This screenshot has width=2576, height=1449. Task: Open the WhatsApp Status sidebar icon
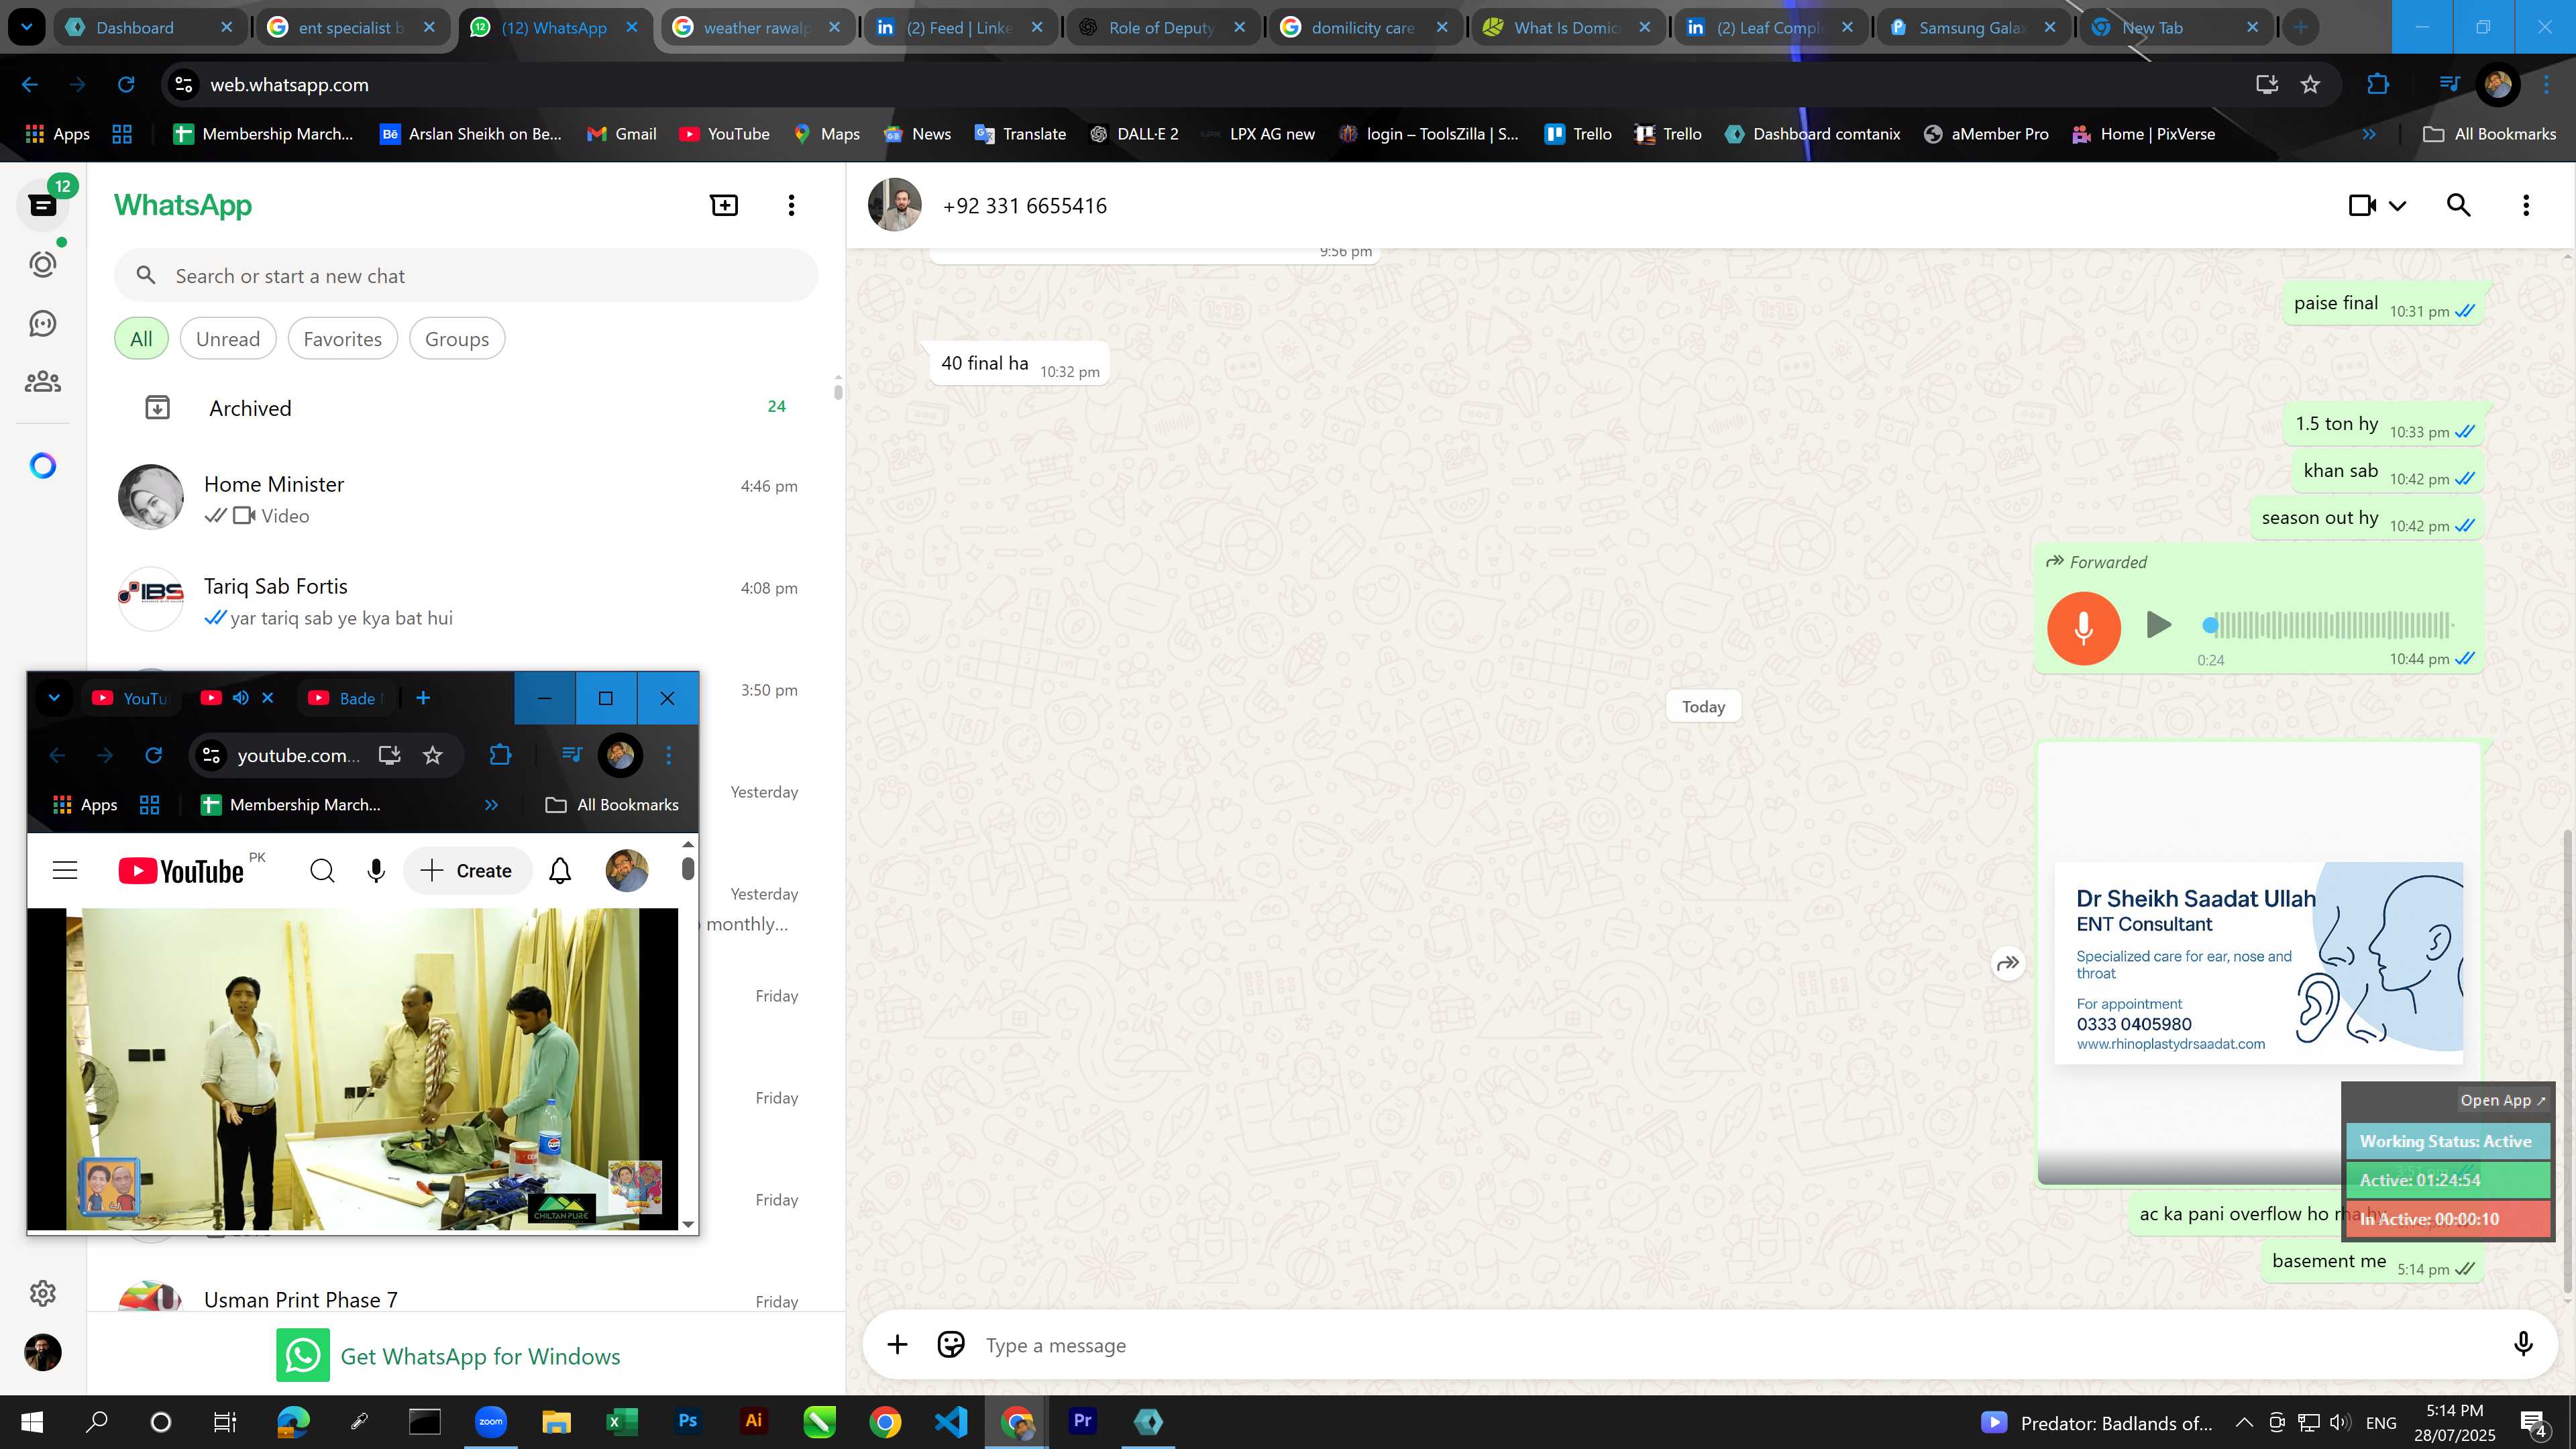(42, 264)
